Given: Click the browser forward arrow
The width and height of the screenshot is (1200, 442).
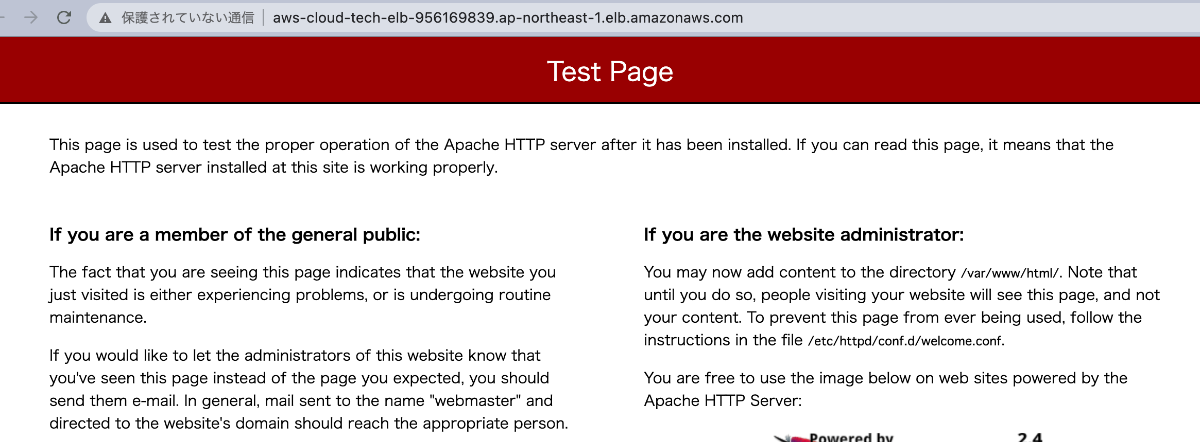Looking at the screenshot, I should tap(30, 18).
